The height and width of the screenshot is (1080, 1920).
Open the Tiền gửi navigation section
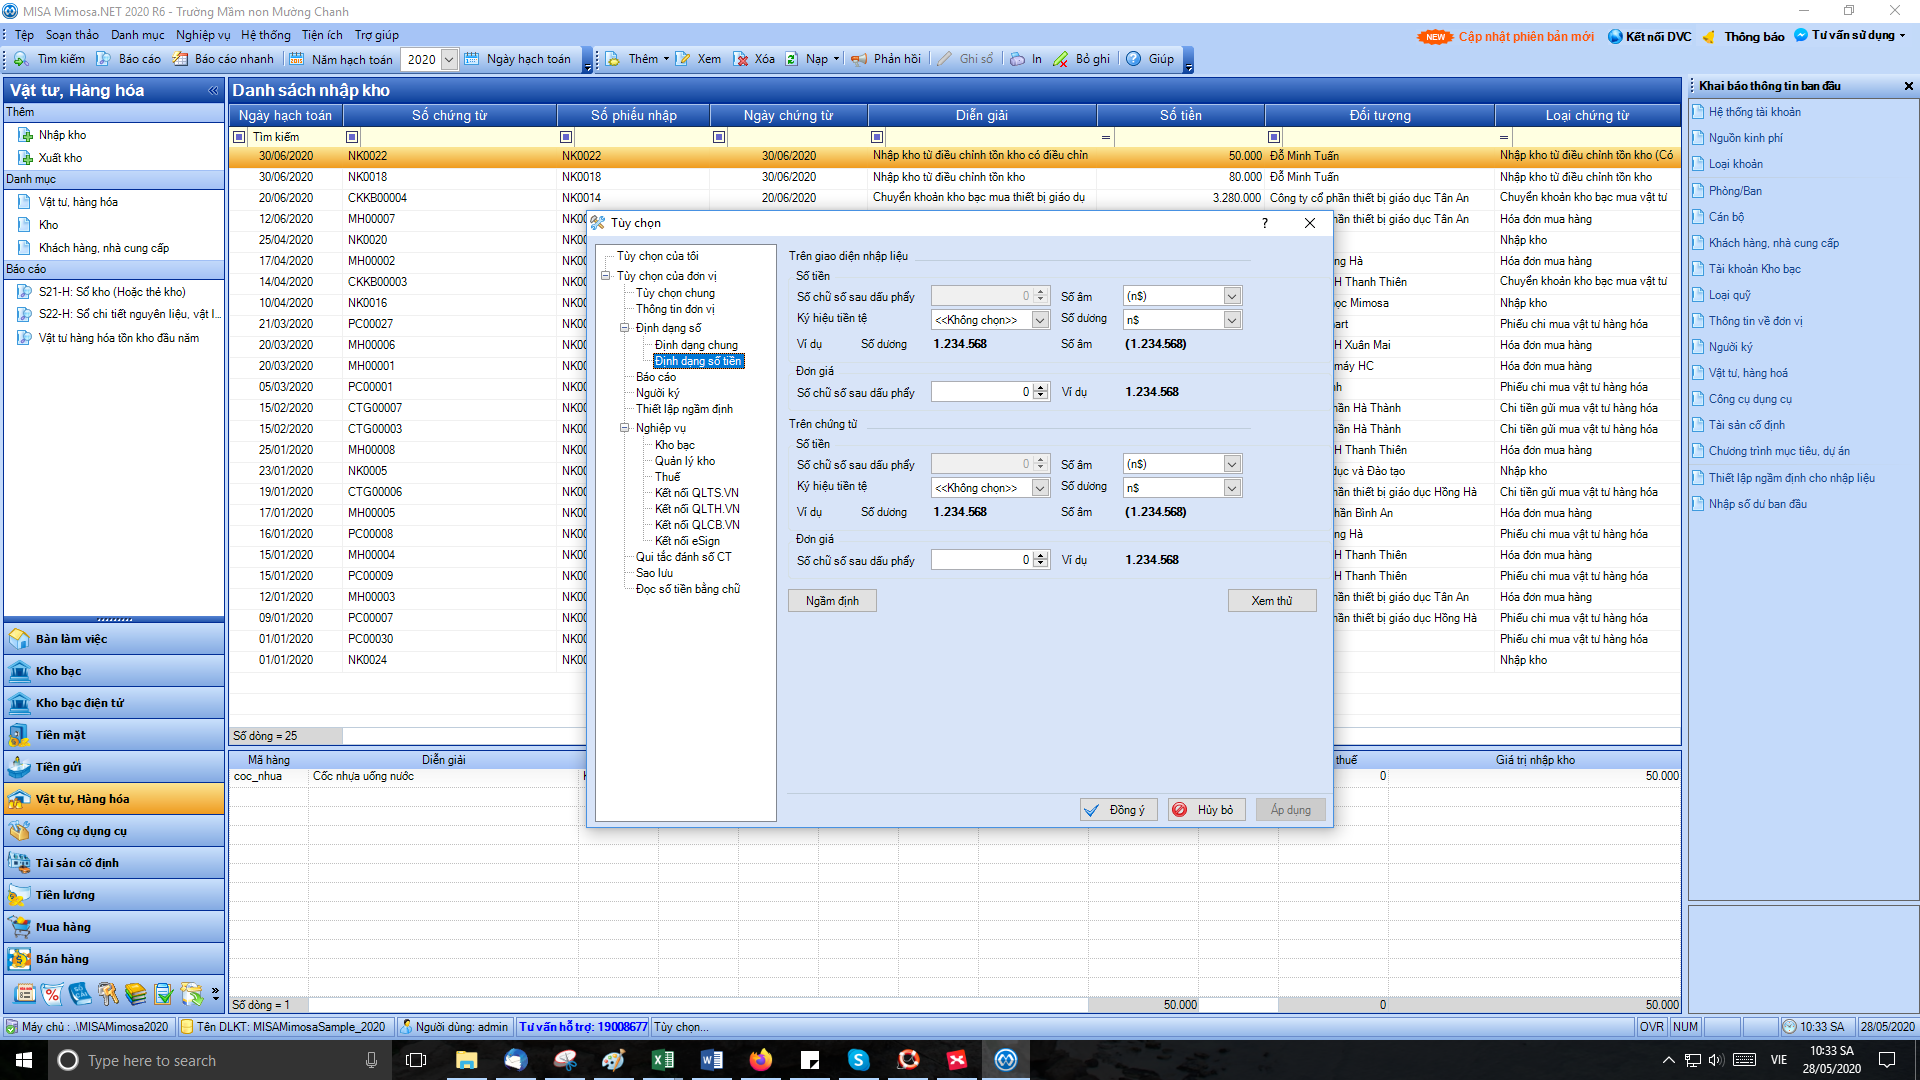(114, 767)
